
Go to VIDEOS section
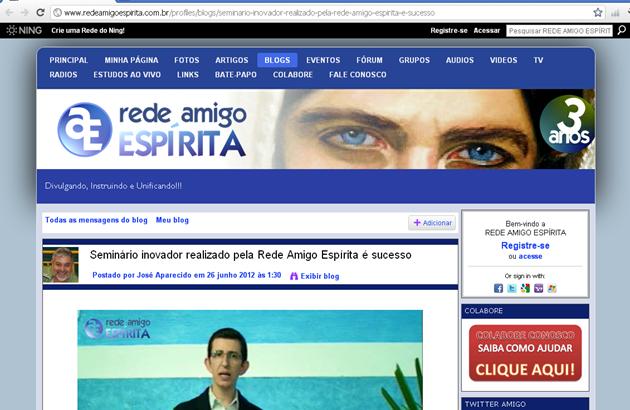coord(503,60)
